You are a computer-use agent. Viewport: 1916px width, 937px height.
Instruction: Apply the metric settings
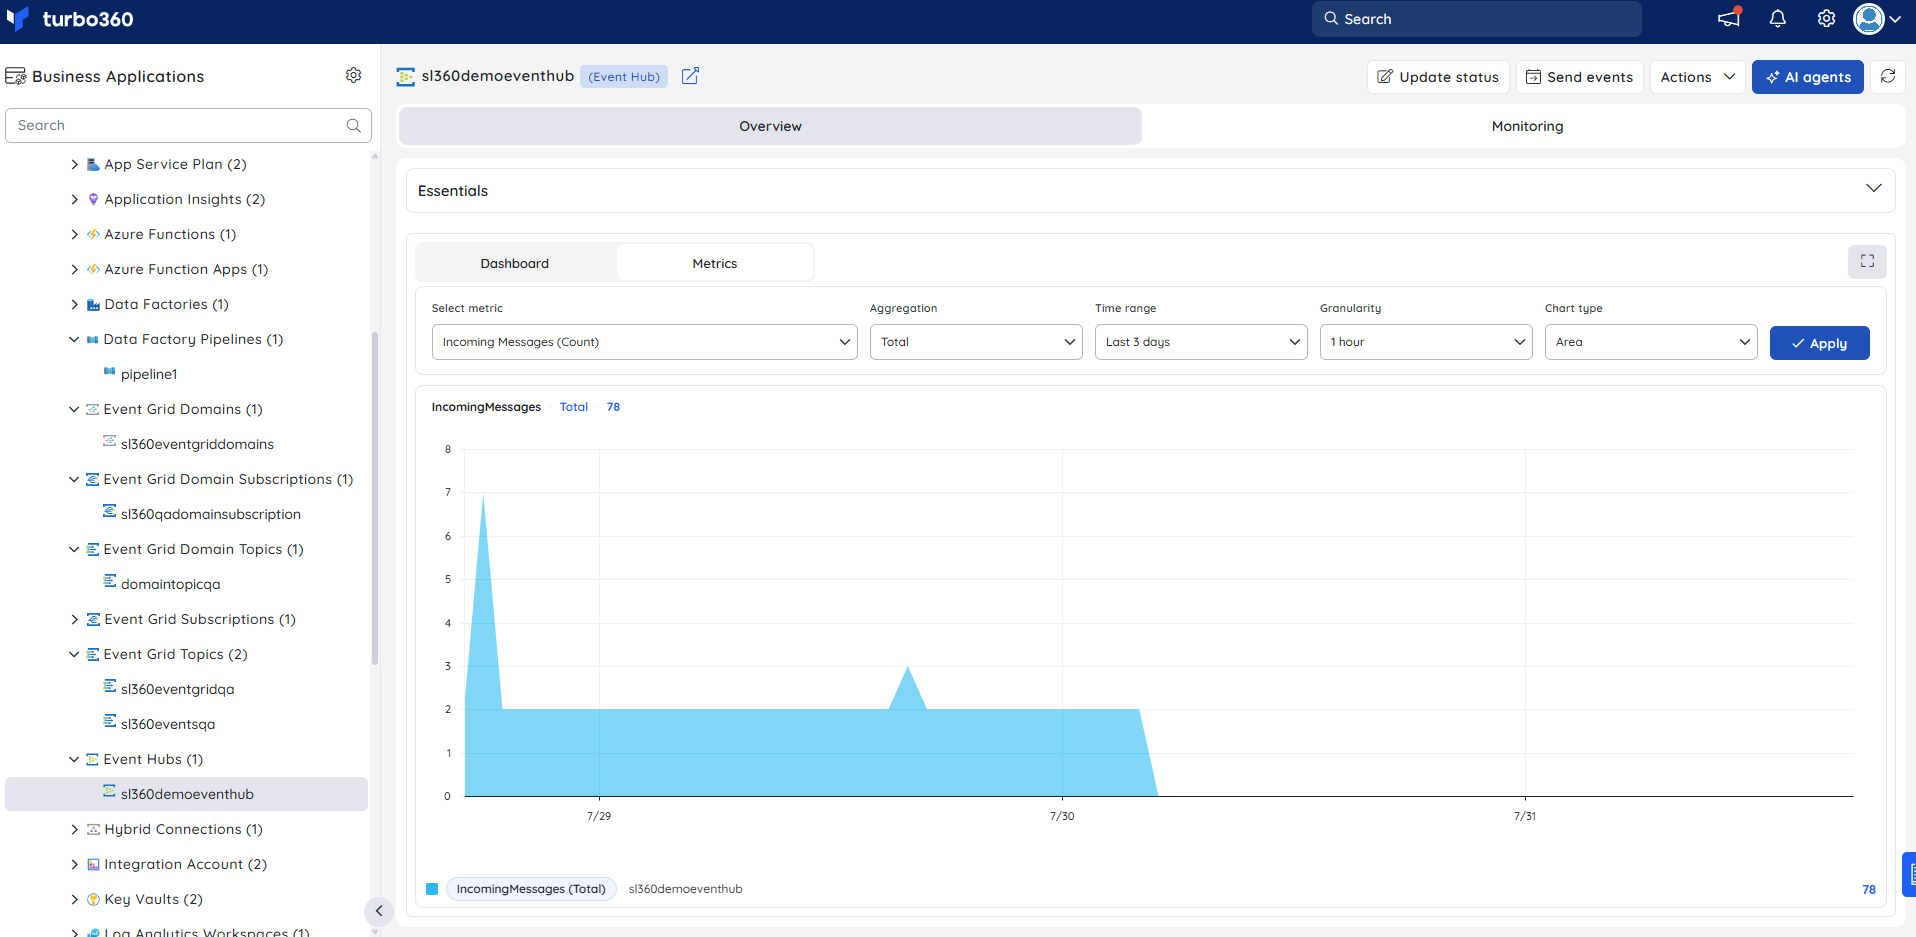[1819, 343]
